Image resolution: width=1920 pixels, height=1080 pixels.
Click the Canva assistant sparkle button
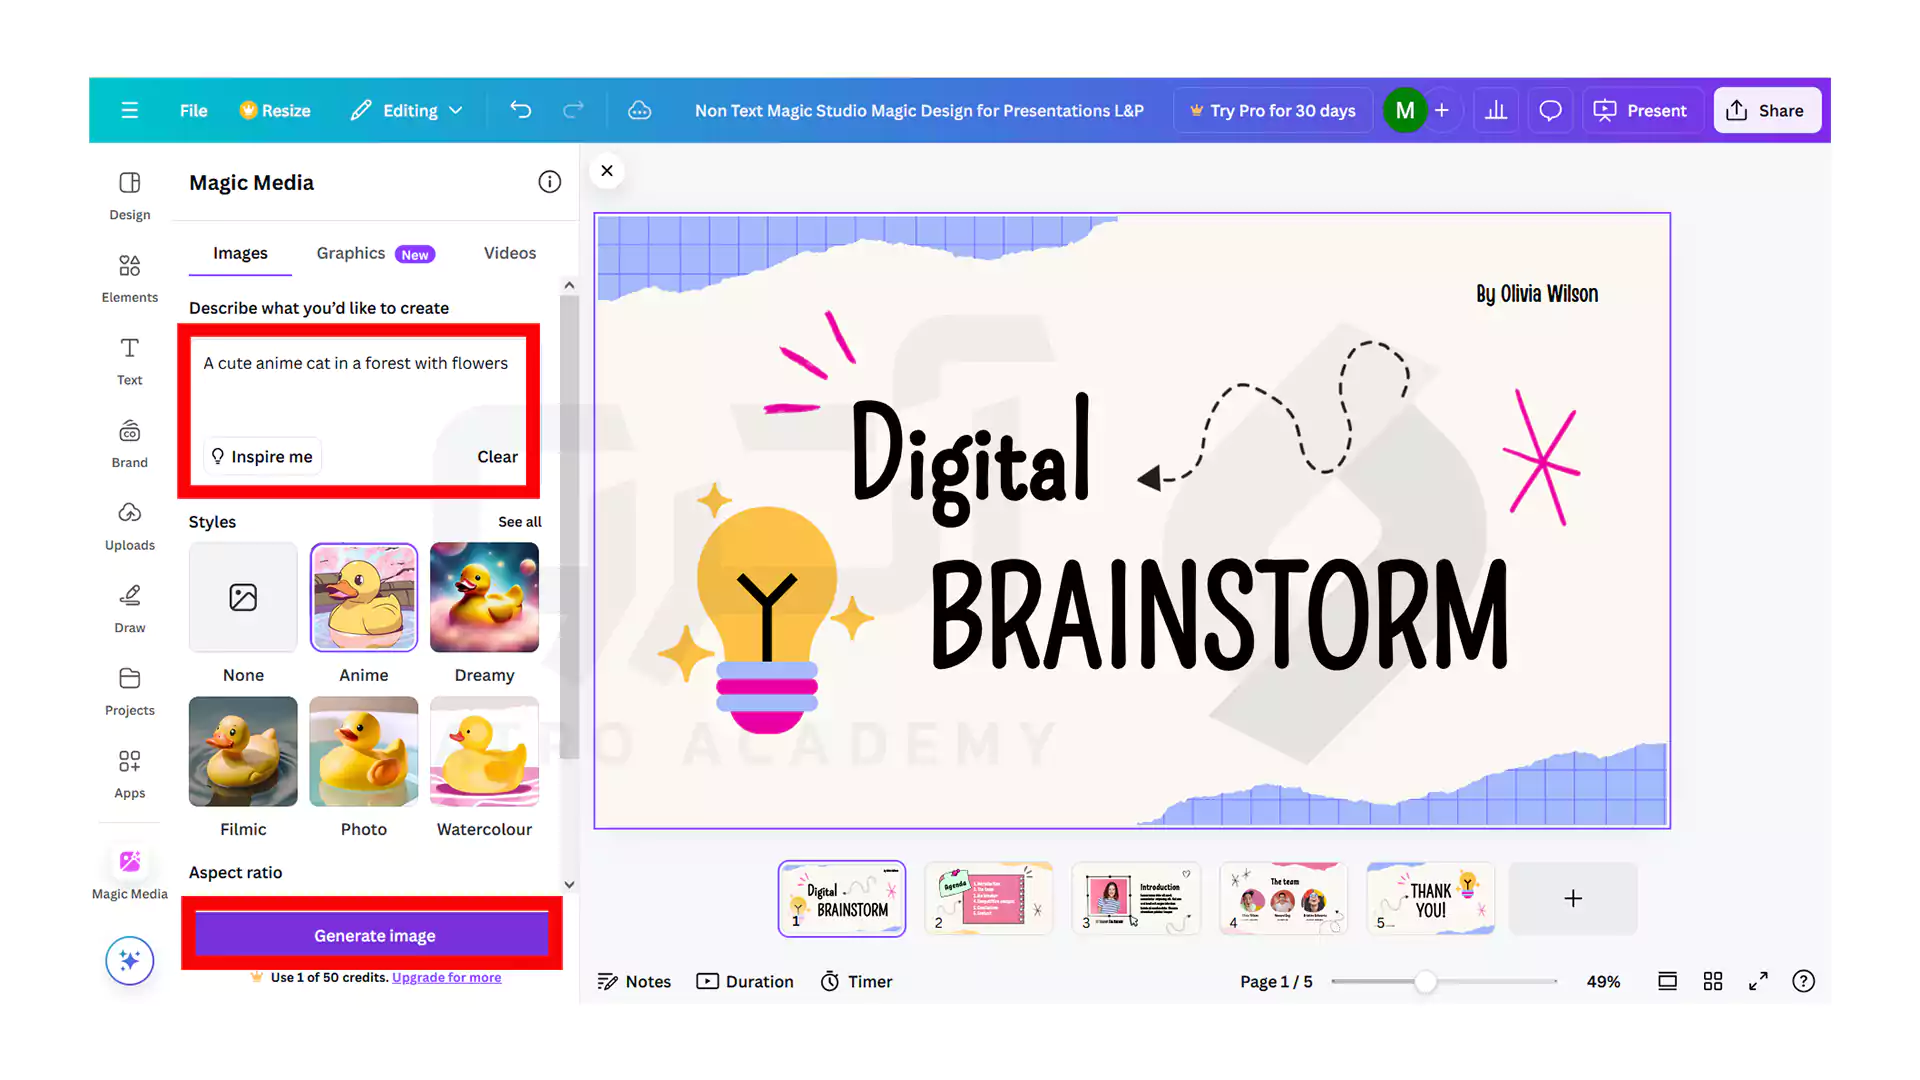click(x=129, y=960)
